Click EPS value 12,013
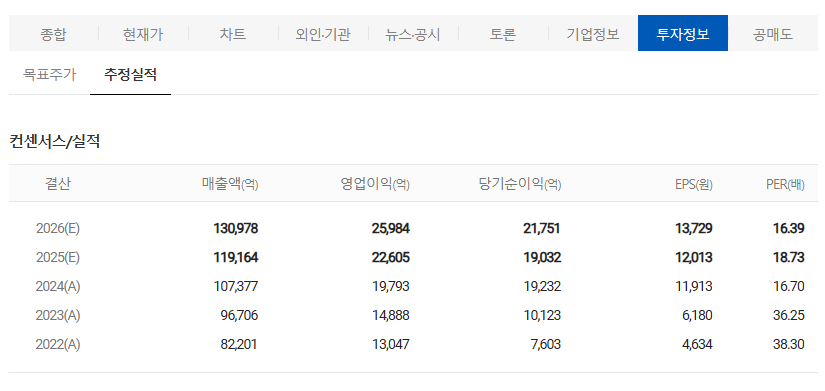Viewport: 825px width, 391px height. (x=693, y=257)
